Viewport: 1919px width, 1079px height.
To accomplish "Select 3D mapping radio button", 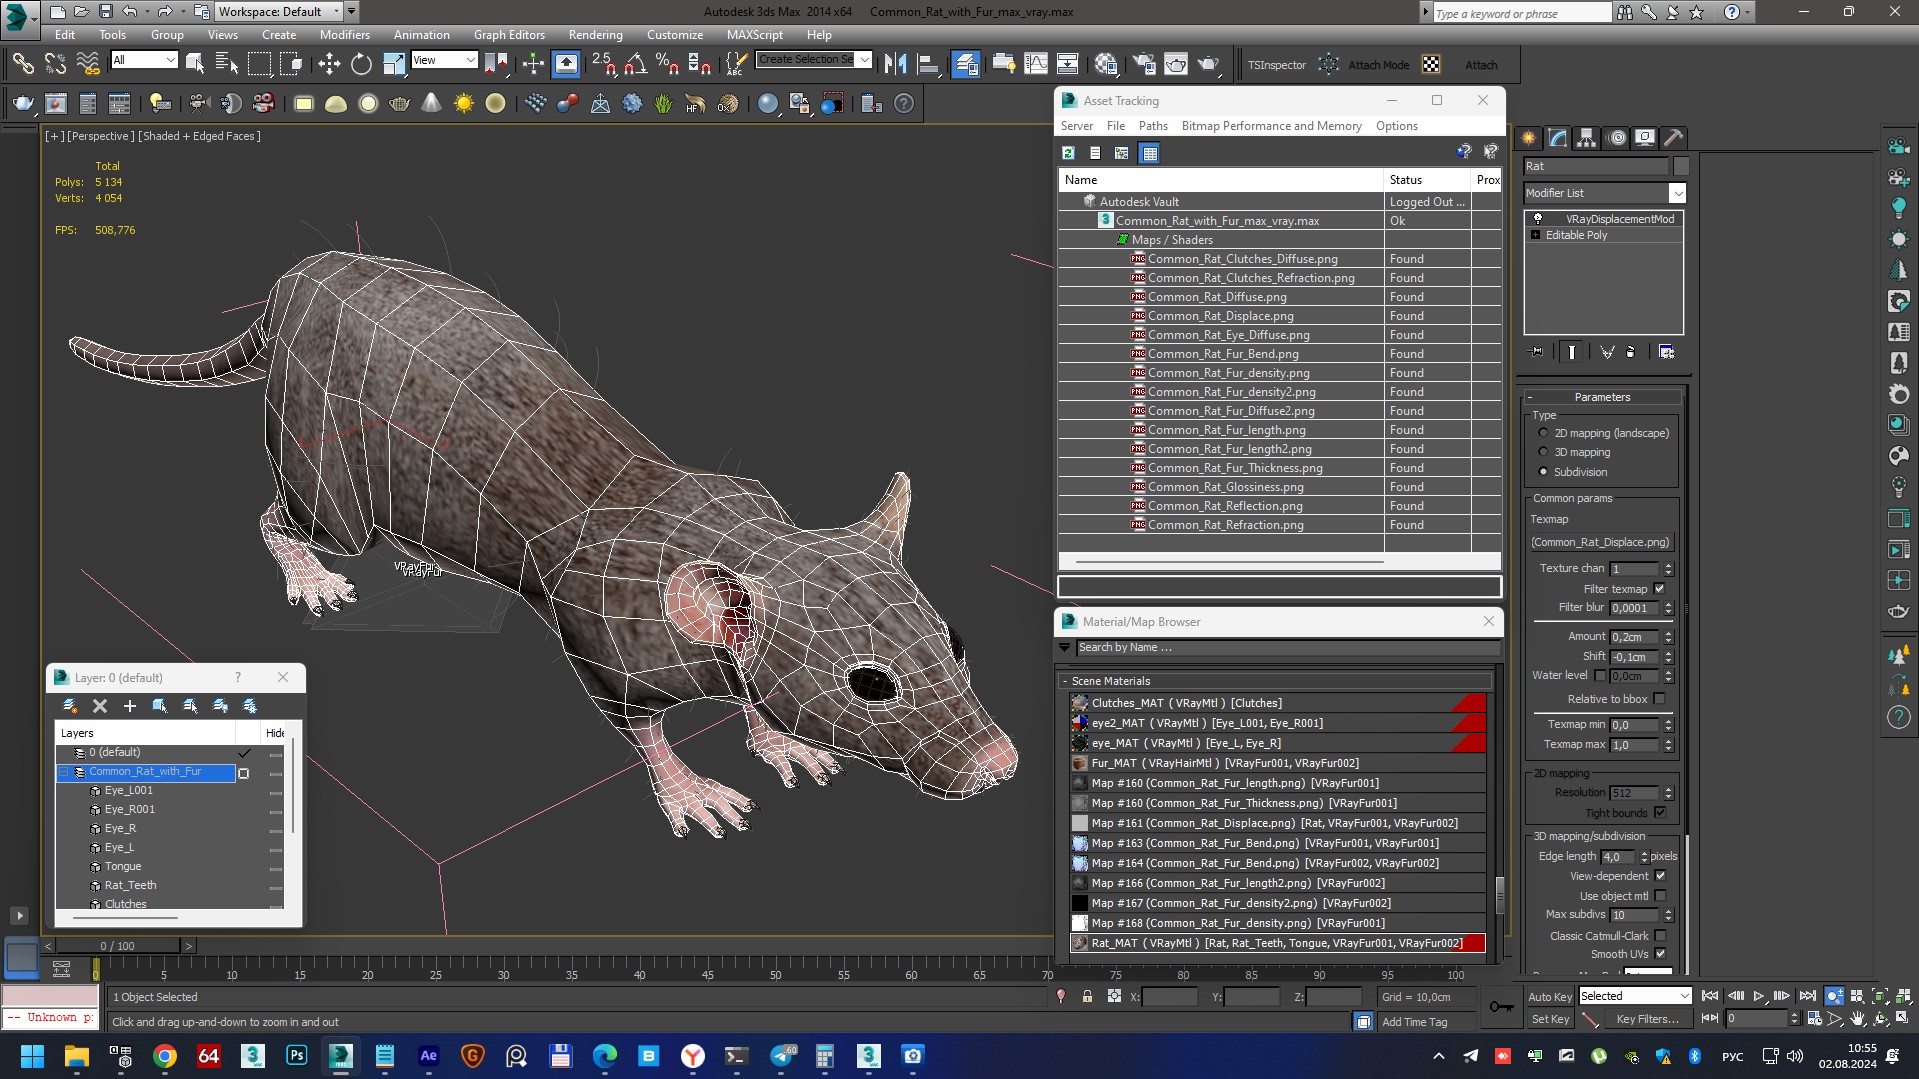I will 1543,452.
